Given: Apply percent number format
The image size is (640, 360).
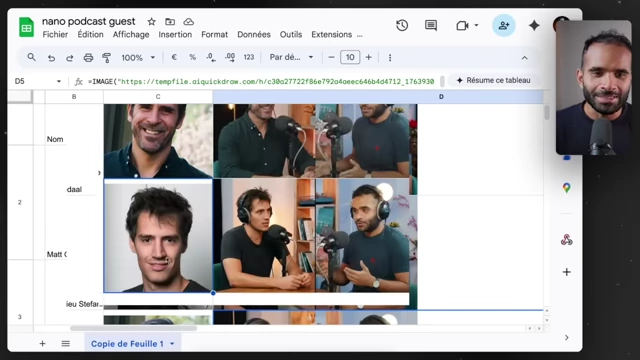Looking at the screenshot, I should 192,58.
